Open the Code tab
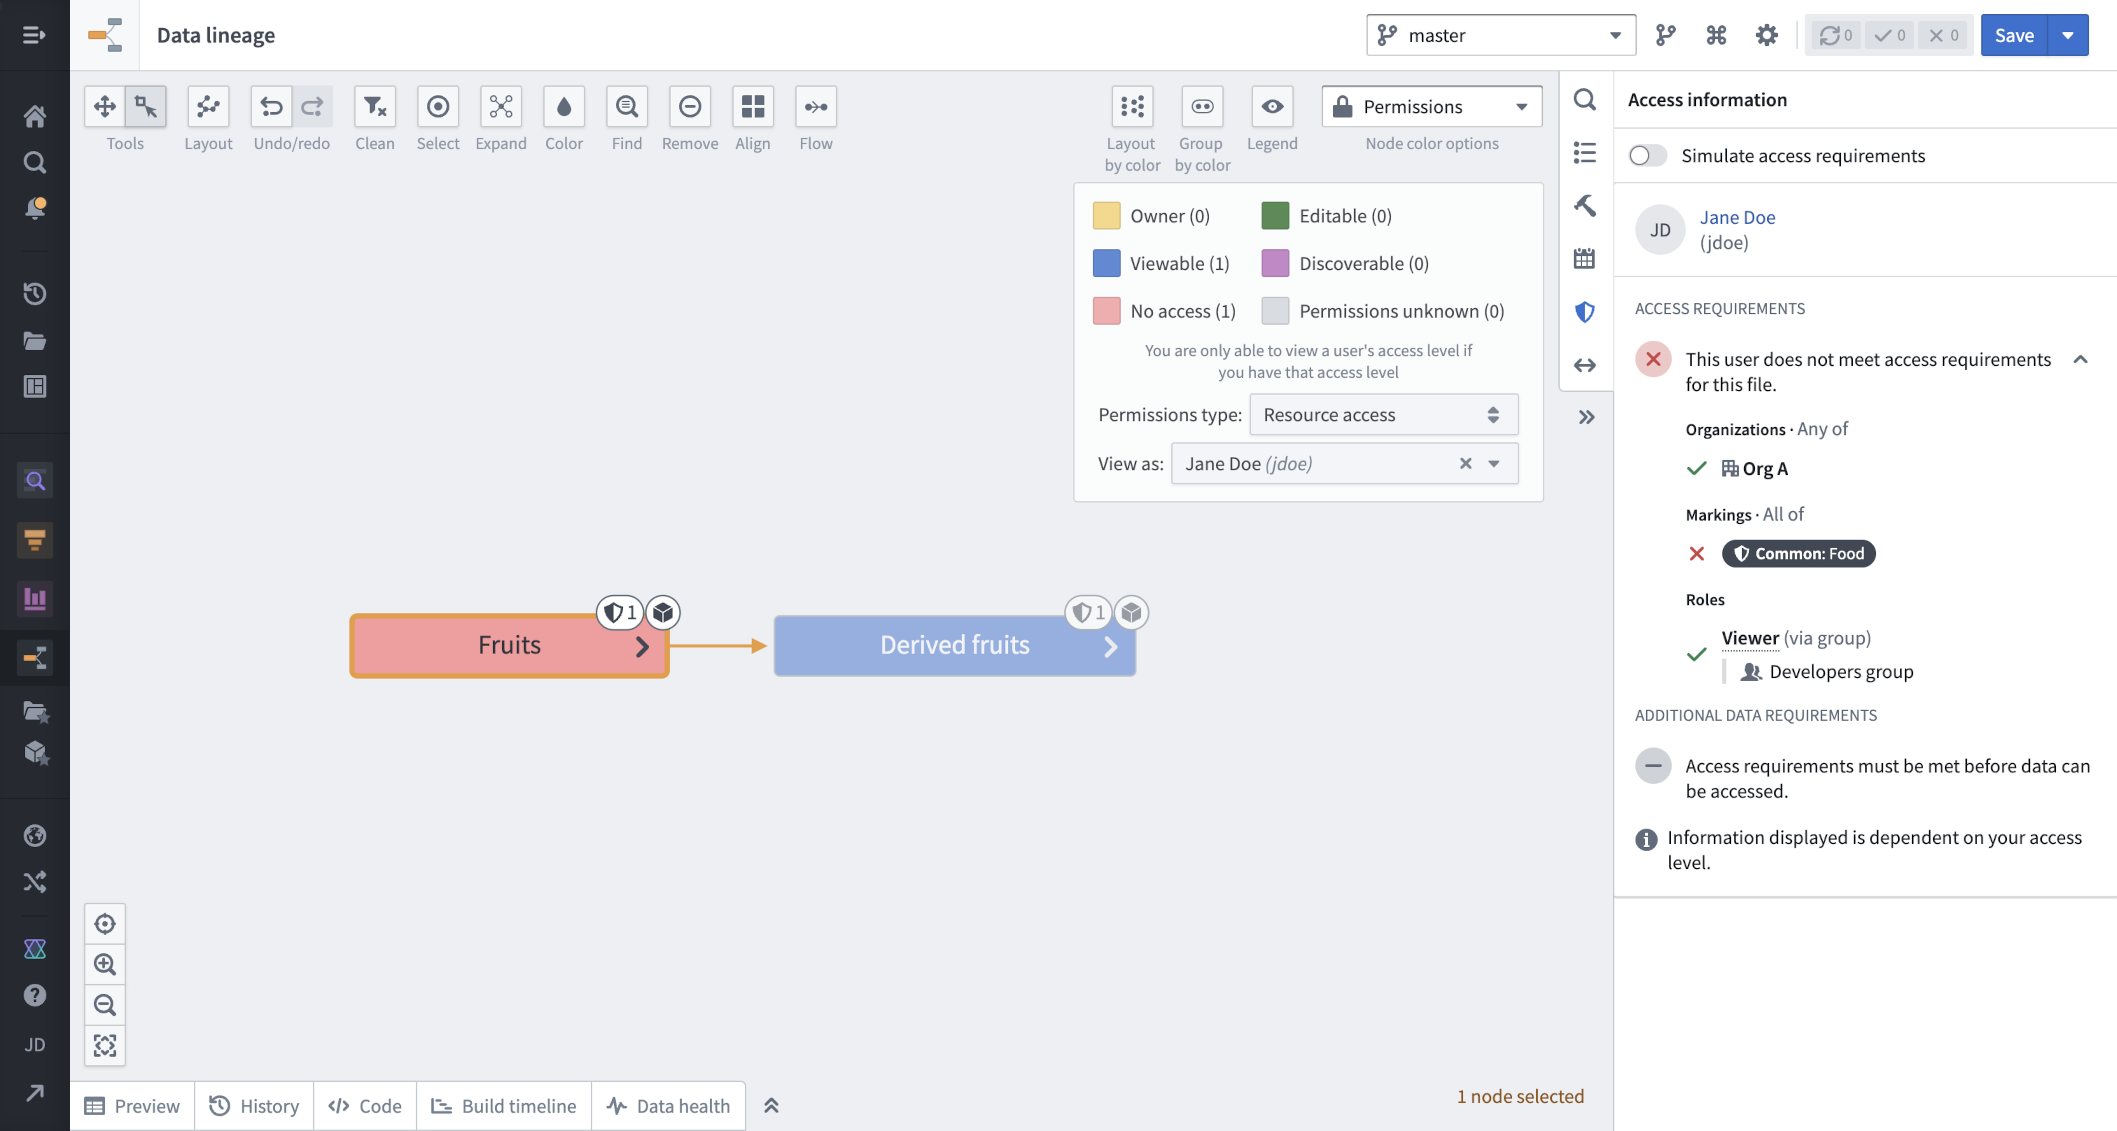 365,1106
